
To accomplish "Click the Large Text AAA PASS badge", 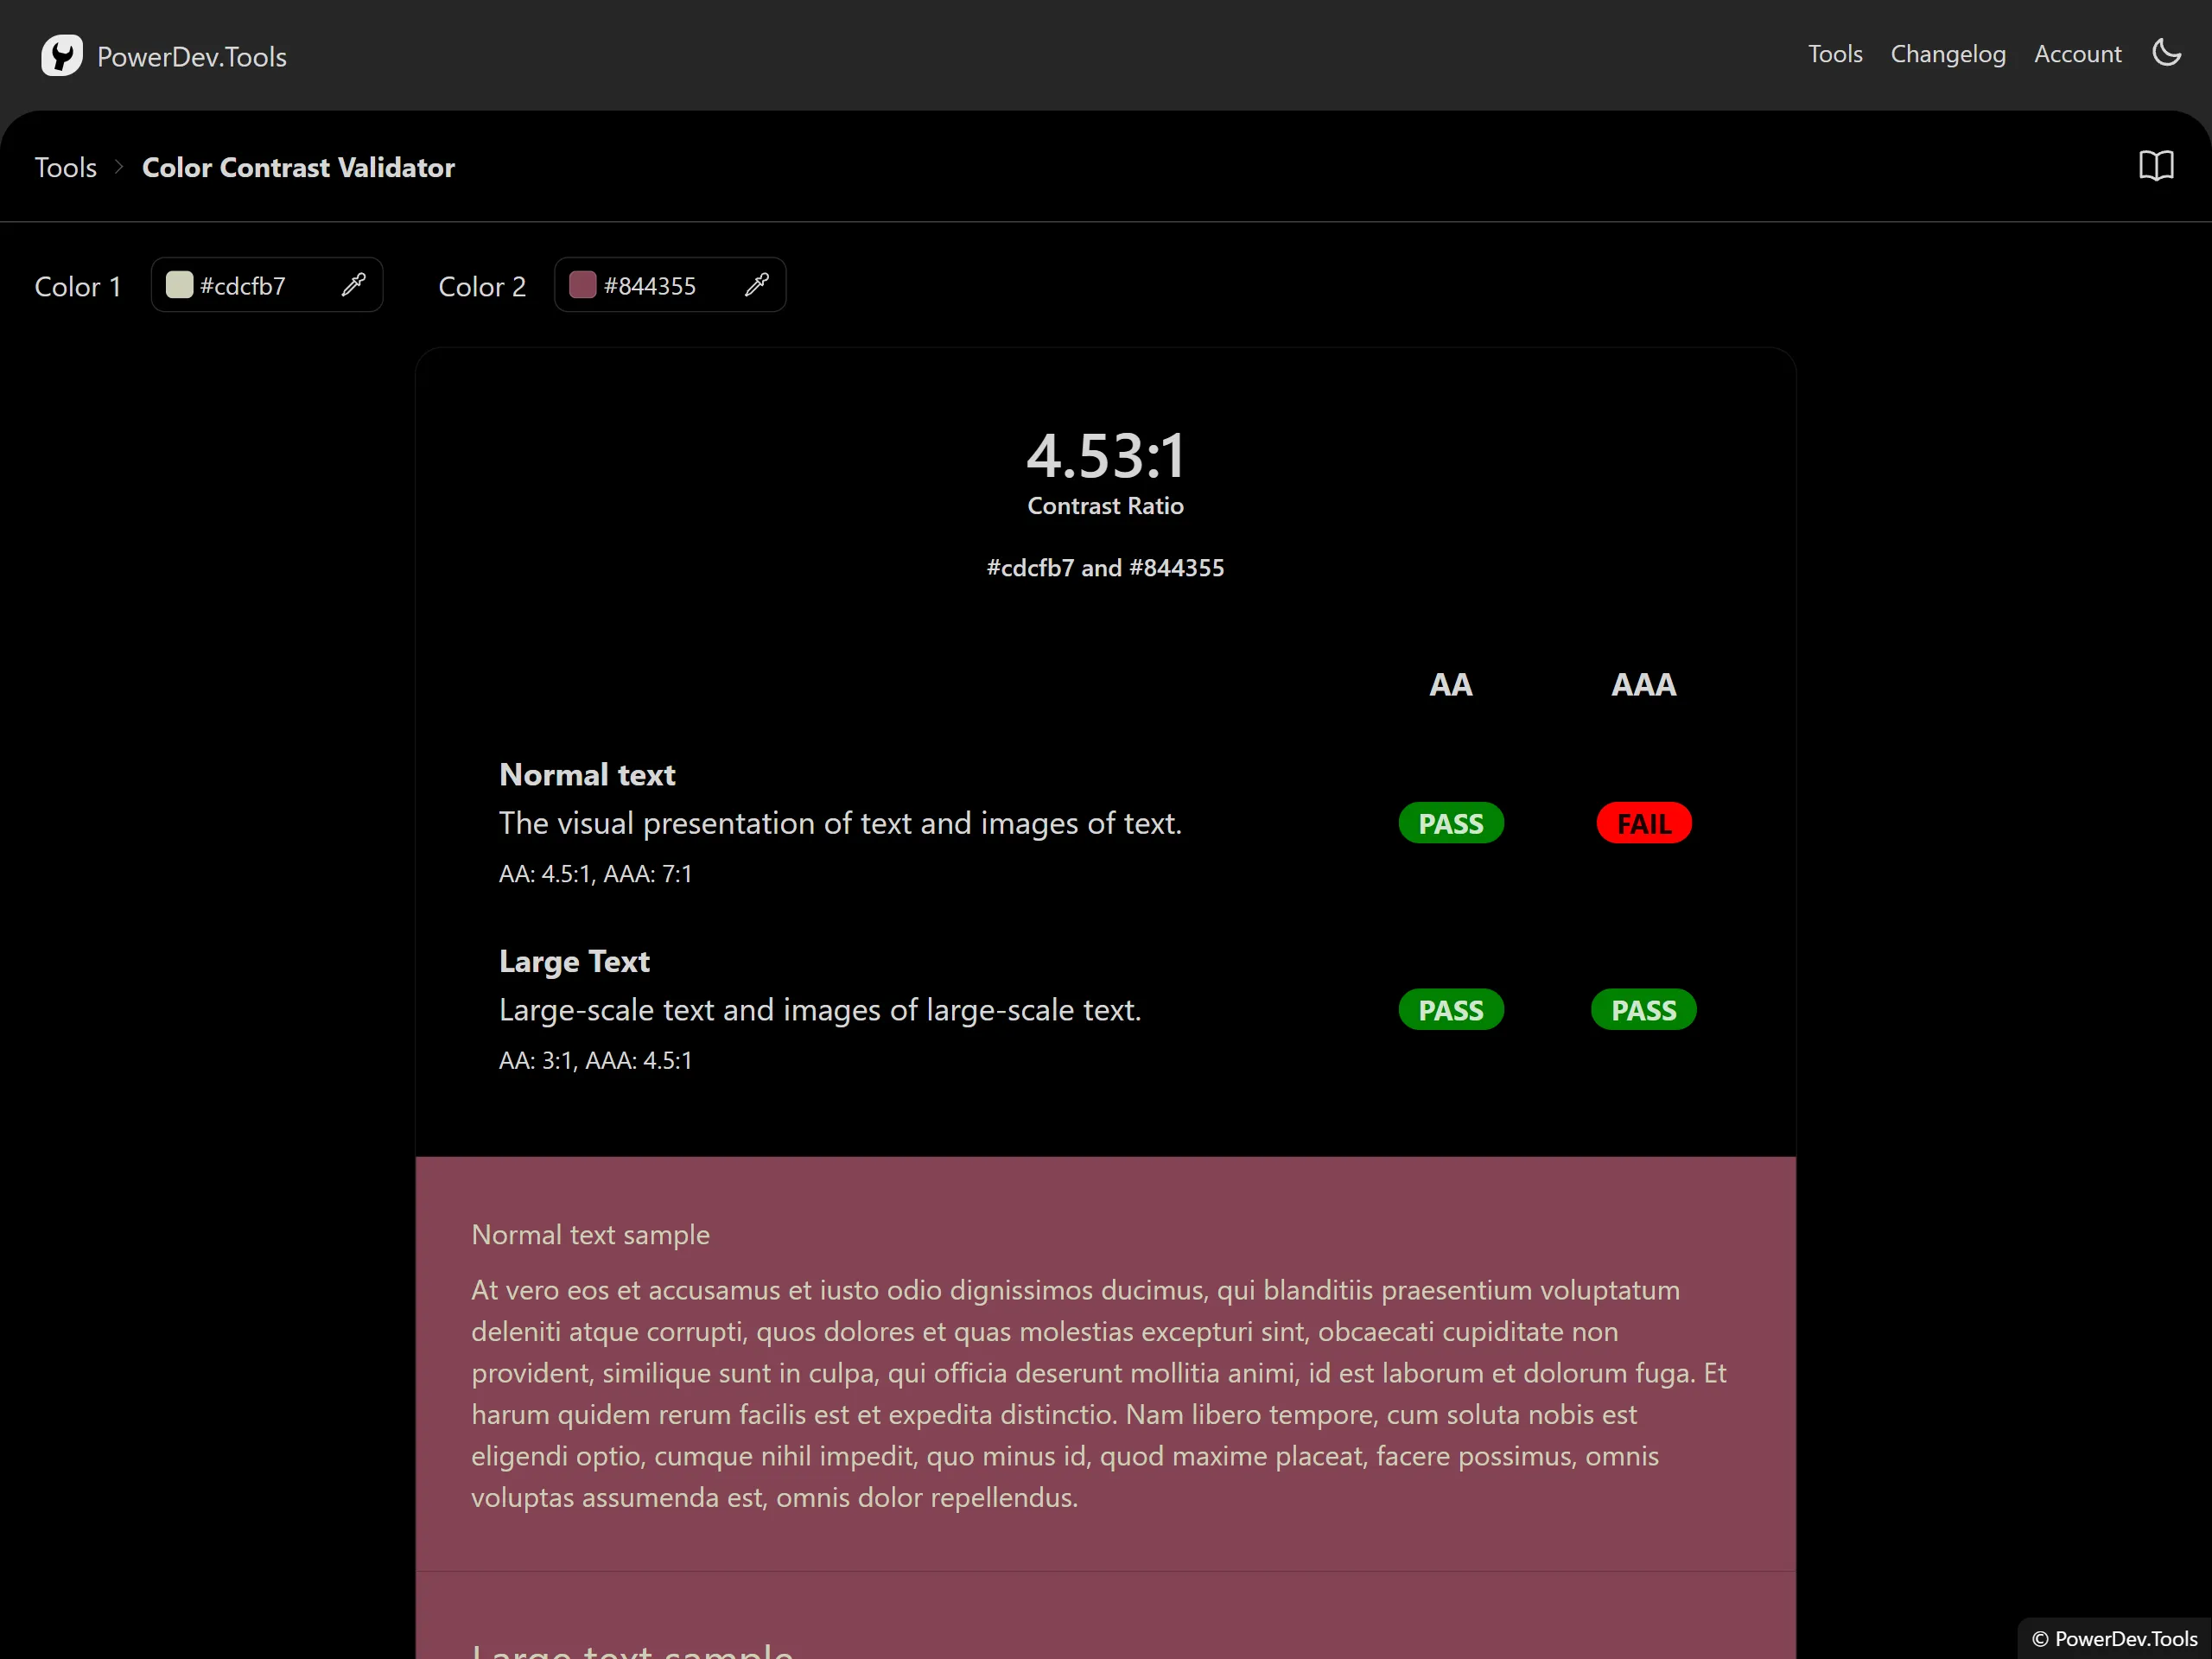I will click(1643, 1010).
